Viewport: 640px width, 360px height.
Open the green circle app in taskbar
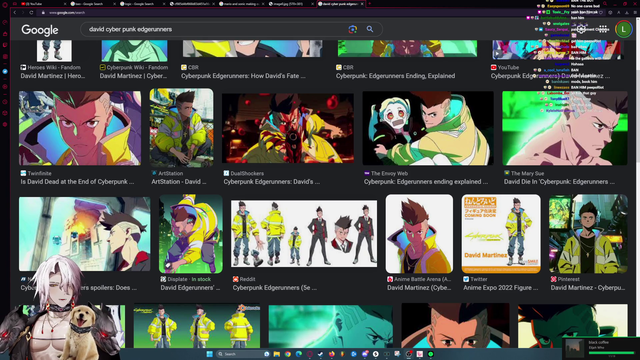[x=431, y=354]
